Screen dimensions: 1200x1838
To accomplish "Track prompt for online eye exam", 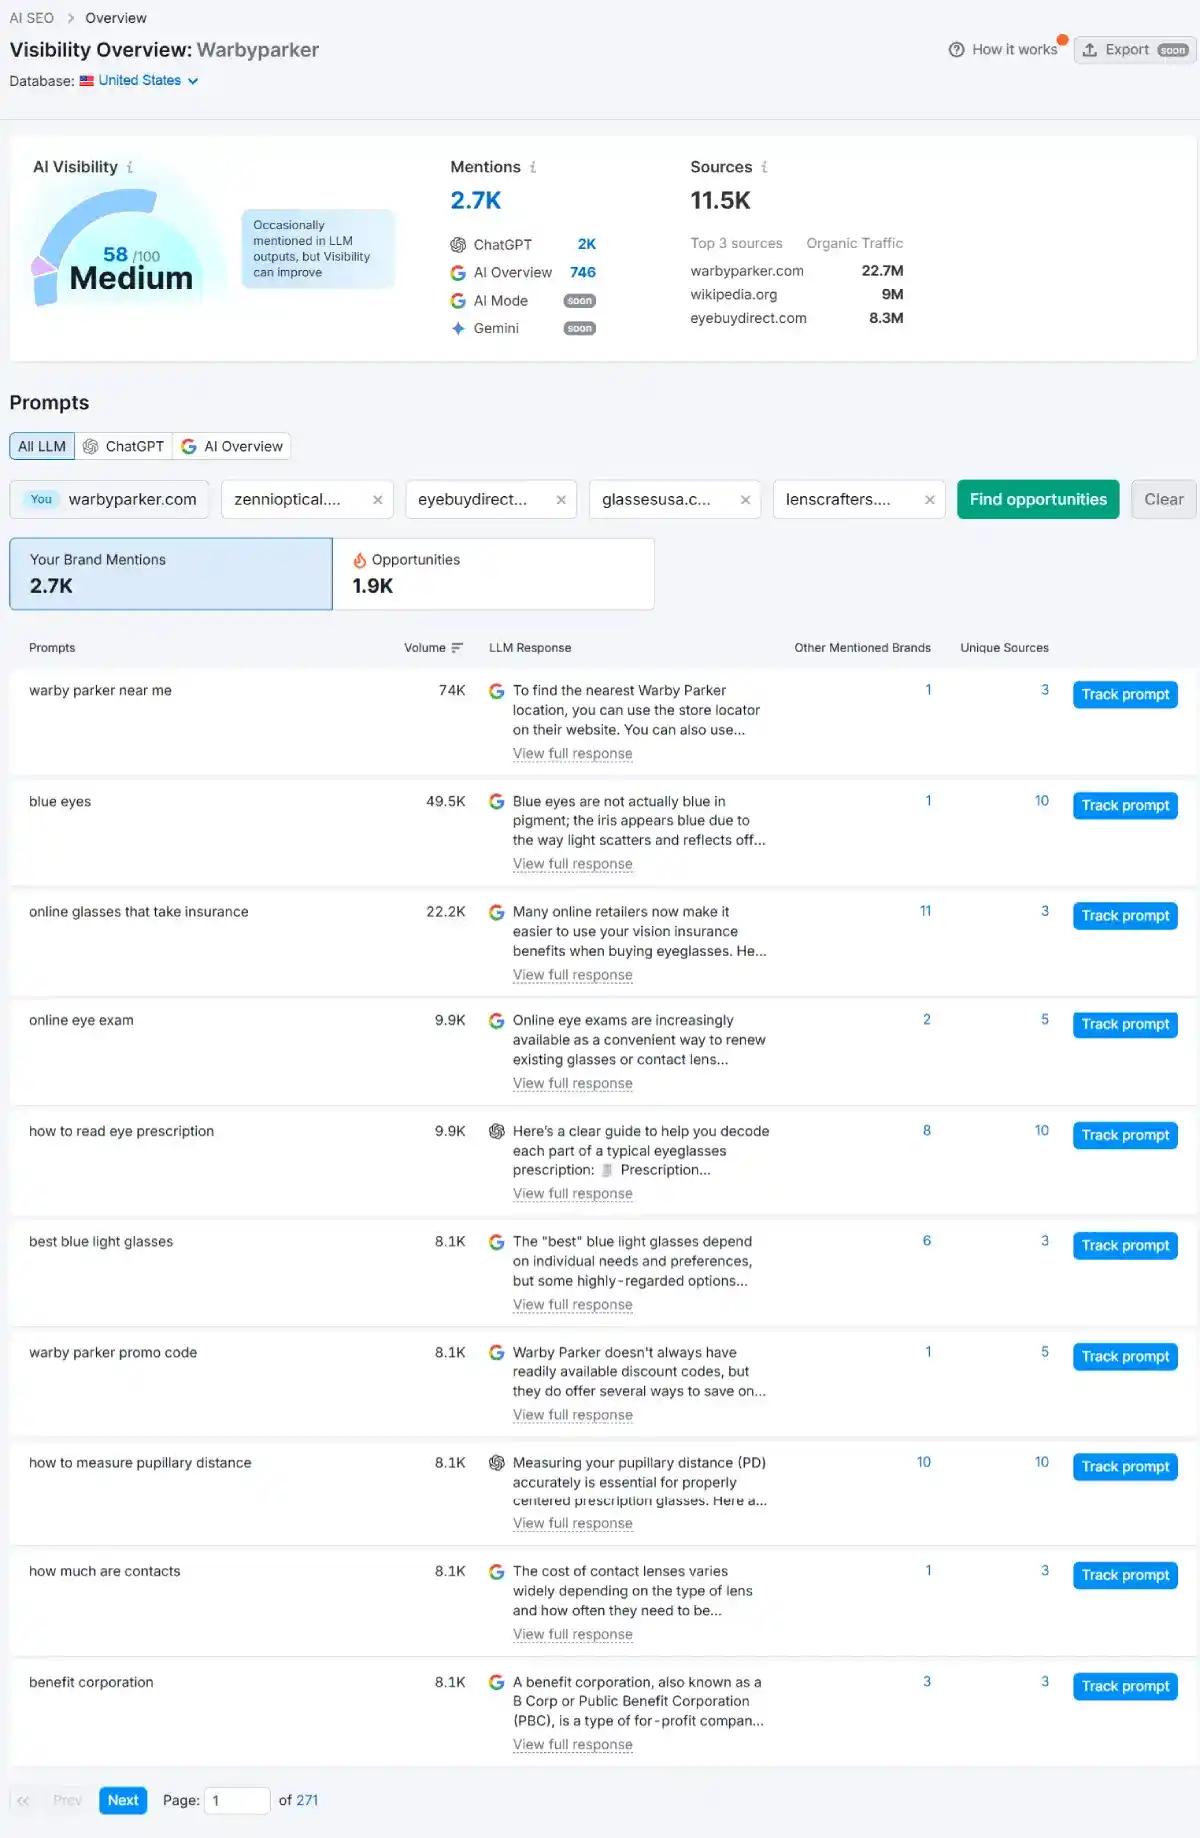I will coord(1125,1025).
